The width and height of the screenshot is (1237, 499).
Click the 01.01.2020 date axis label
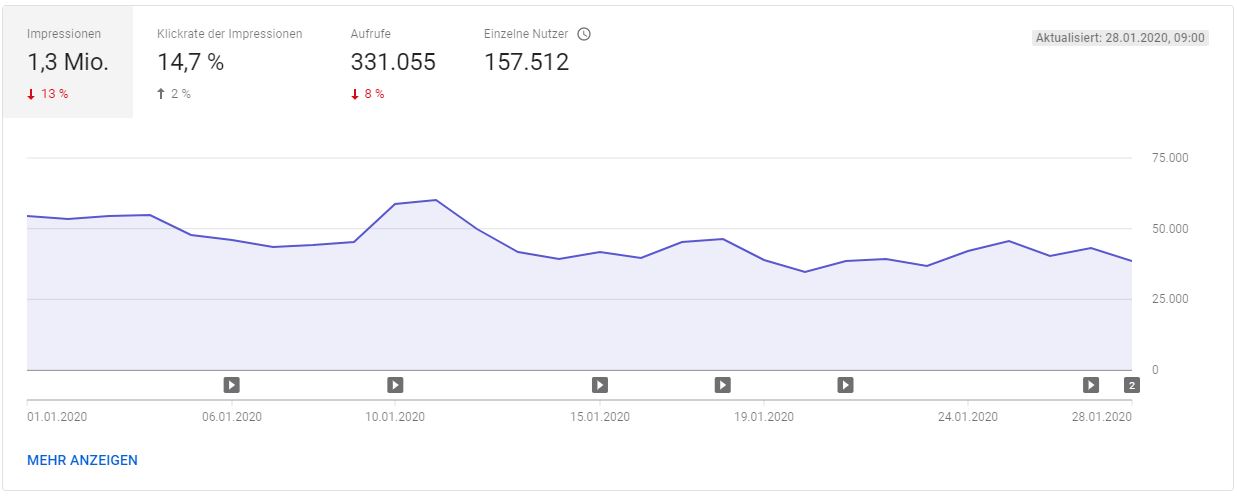pyautogui.click(x=57, y=417)
